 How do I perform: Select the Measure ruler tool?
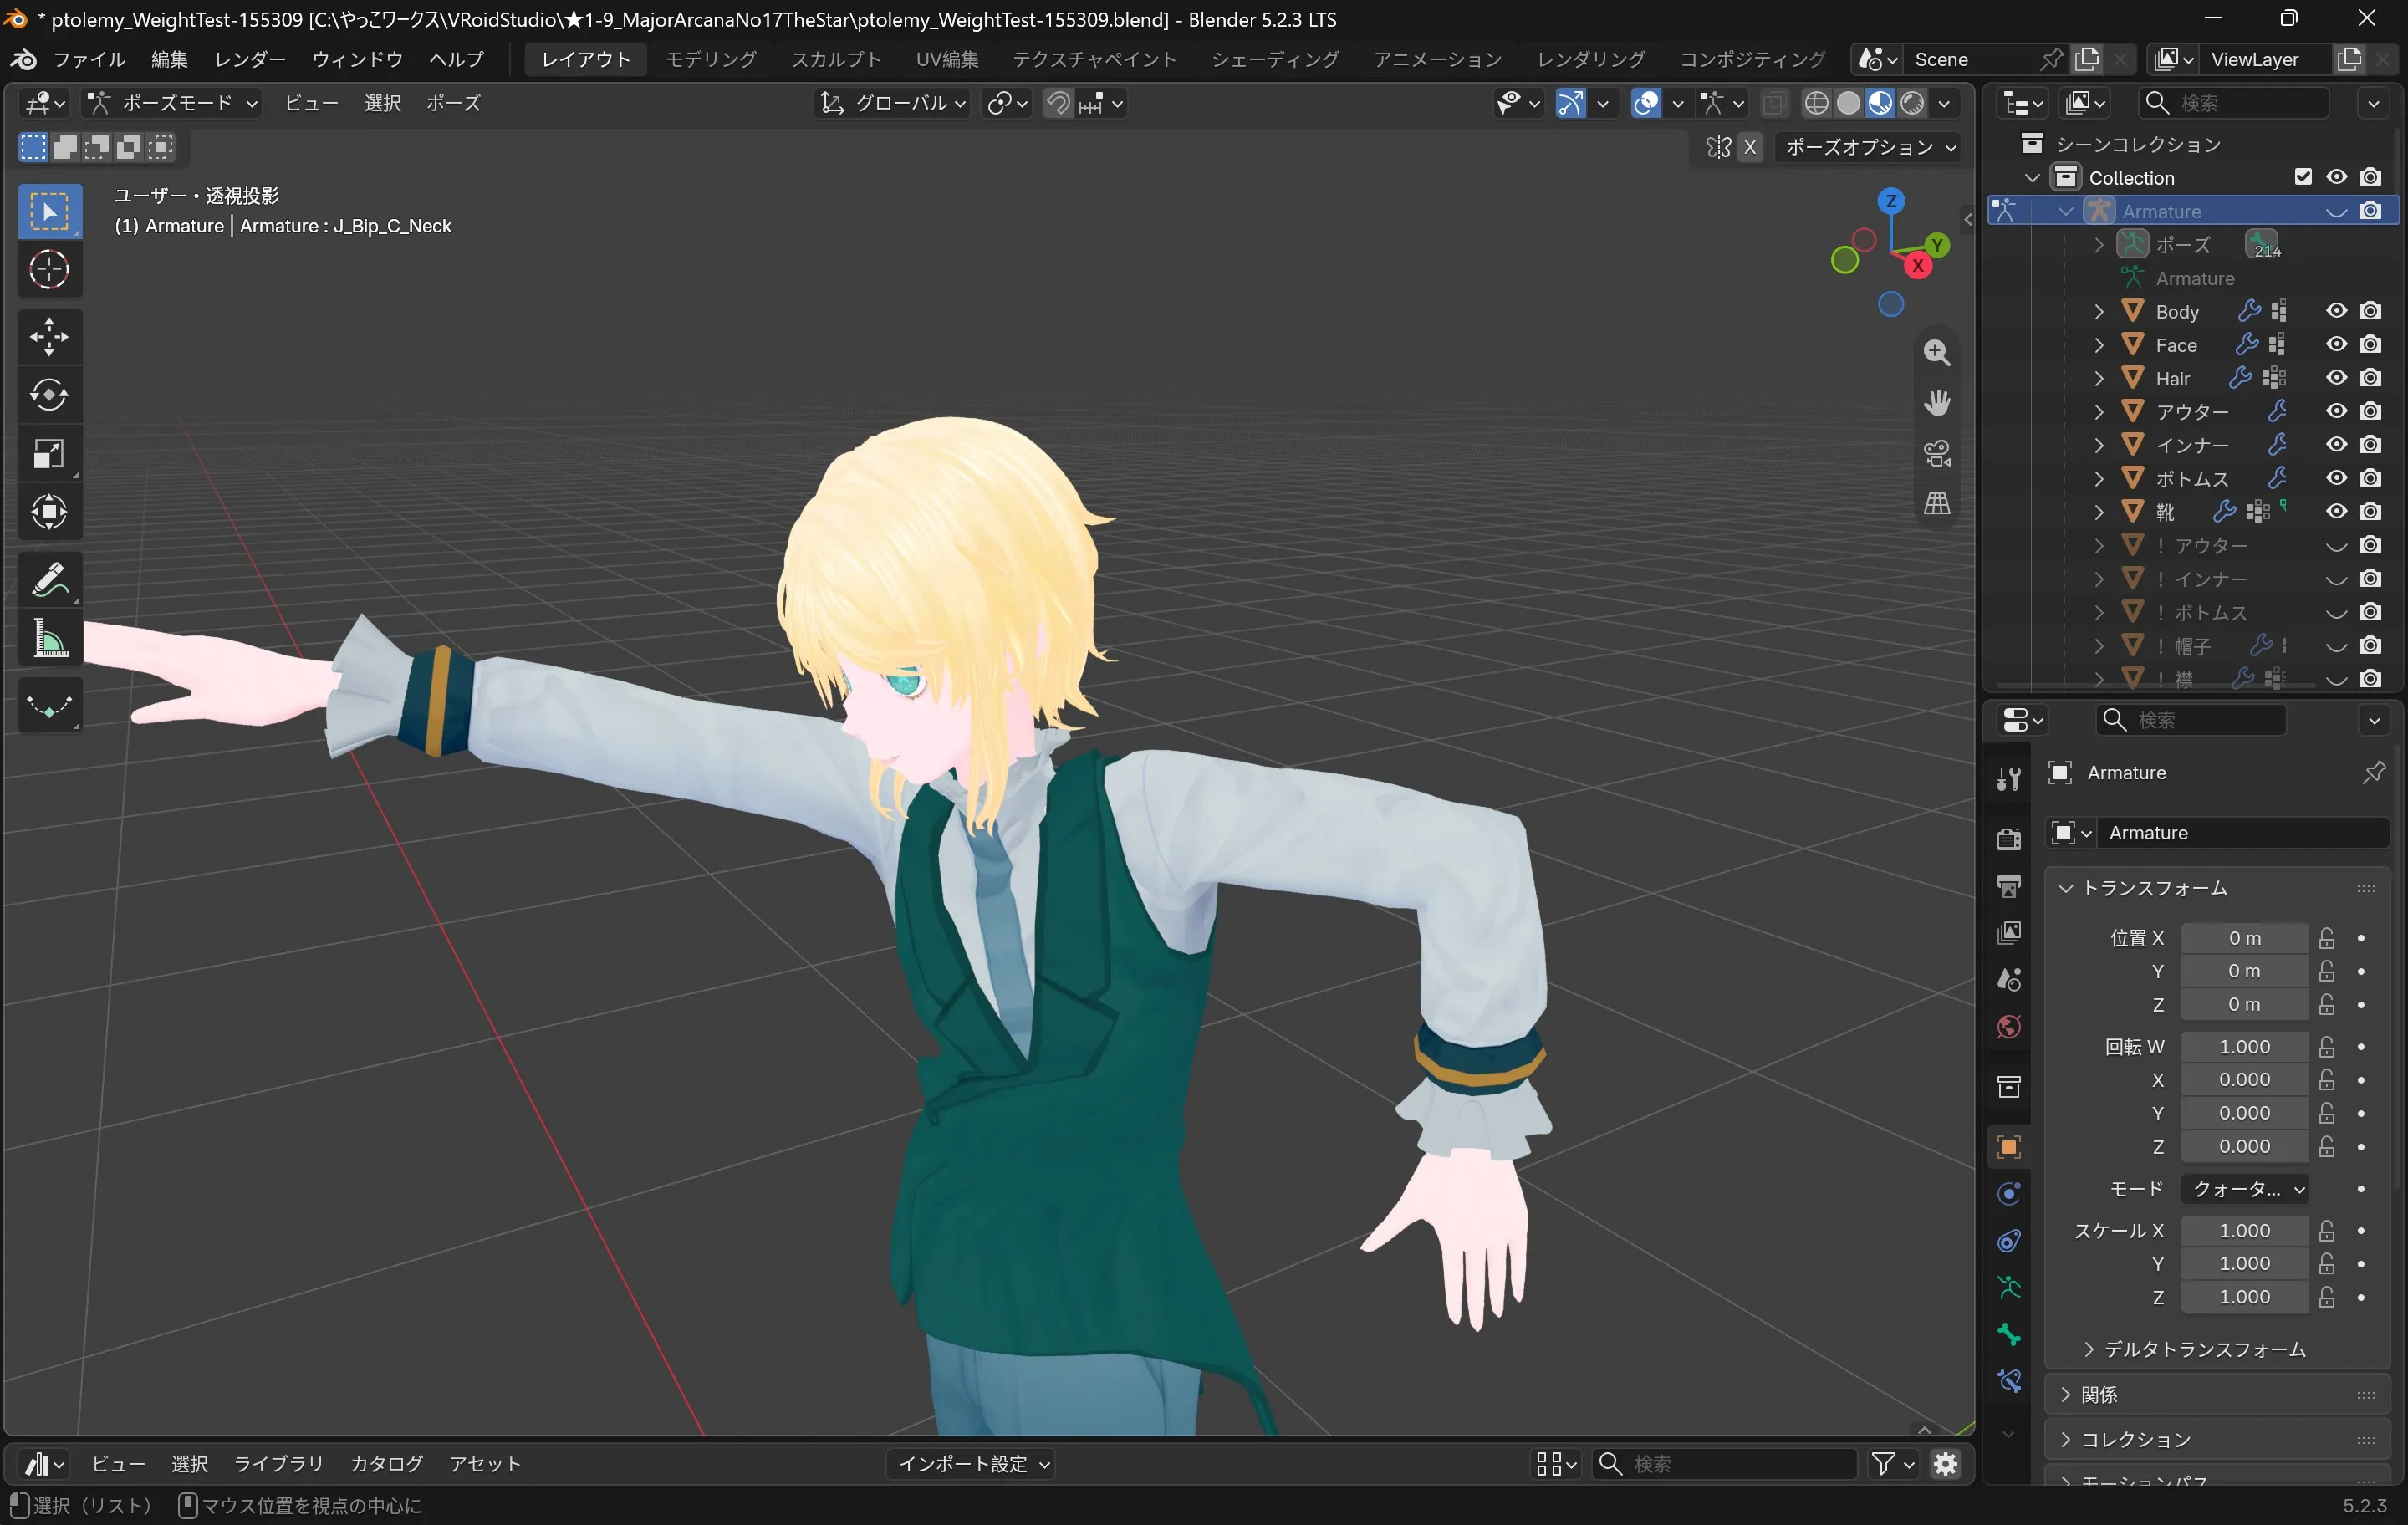point(49,638)
